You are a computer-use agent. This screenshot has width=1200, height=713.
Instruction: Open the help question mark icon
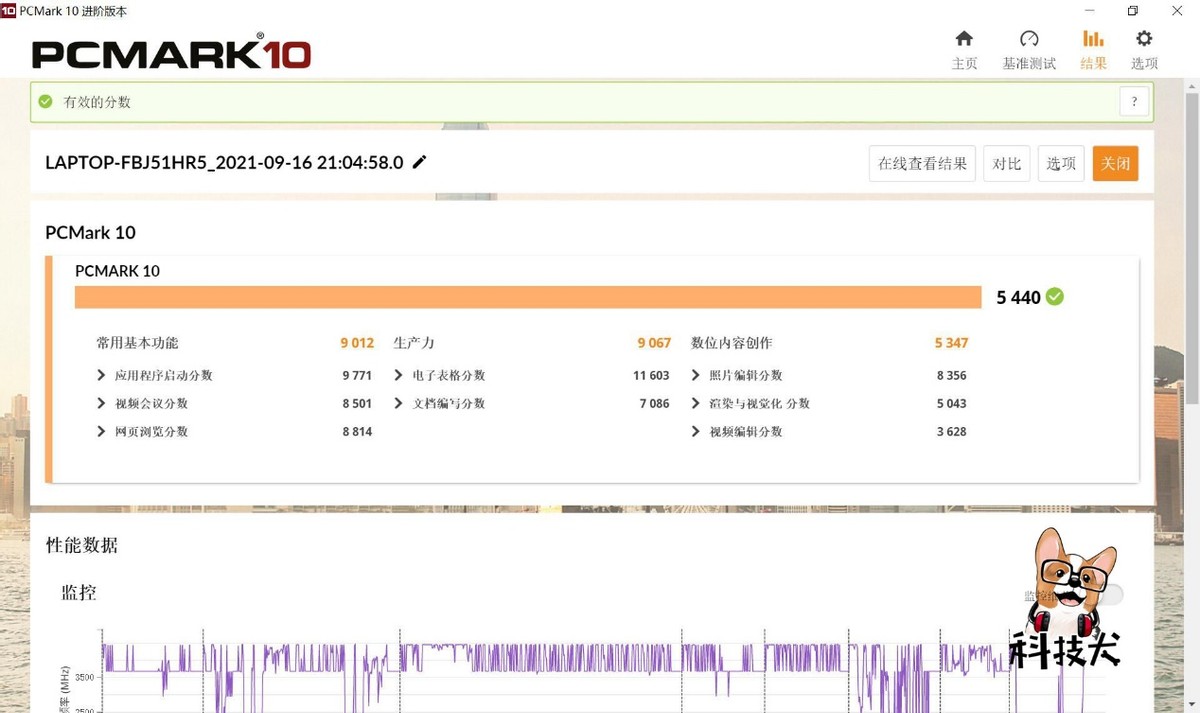point(1134,101)
